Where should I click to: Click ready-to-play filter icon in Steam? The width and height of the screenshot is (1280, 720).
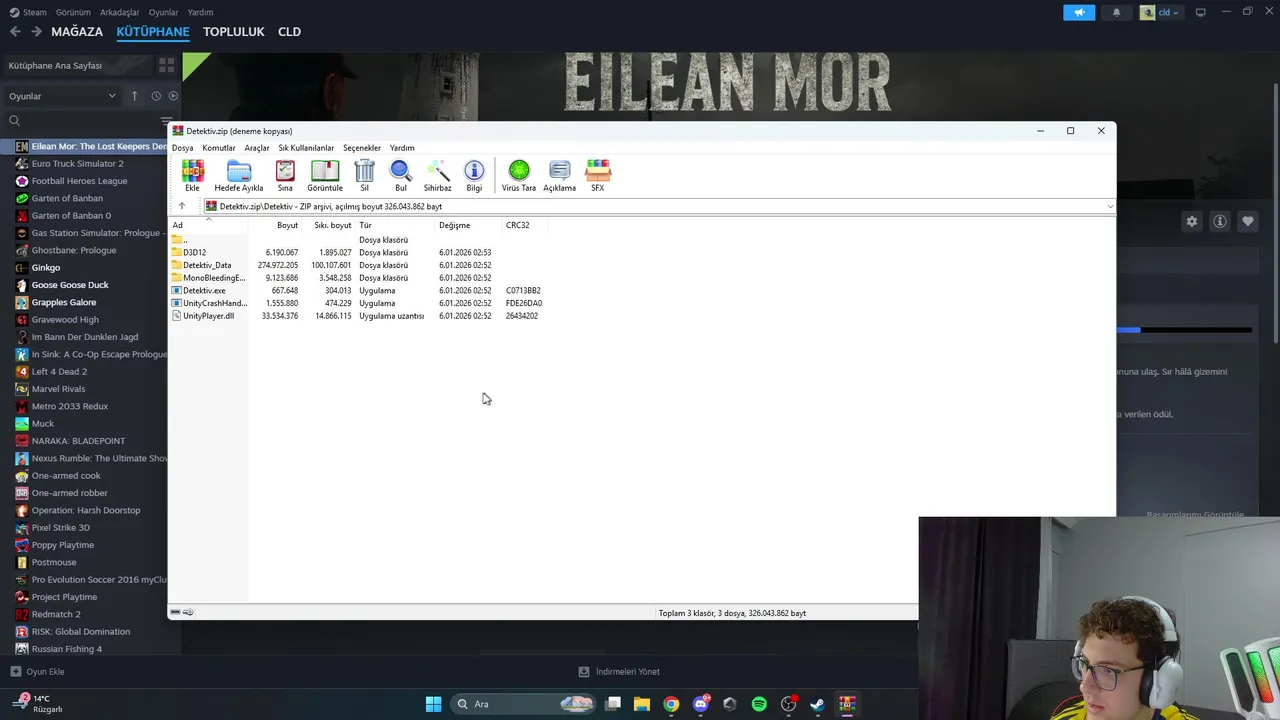click(x=173, y=96)
